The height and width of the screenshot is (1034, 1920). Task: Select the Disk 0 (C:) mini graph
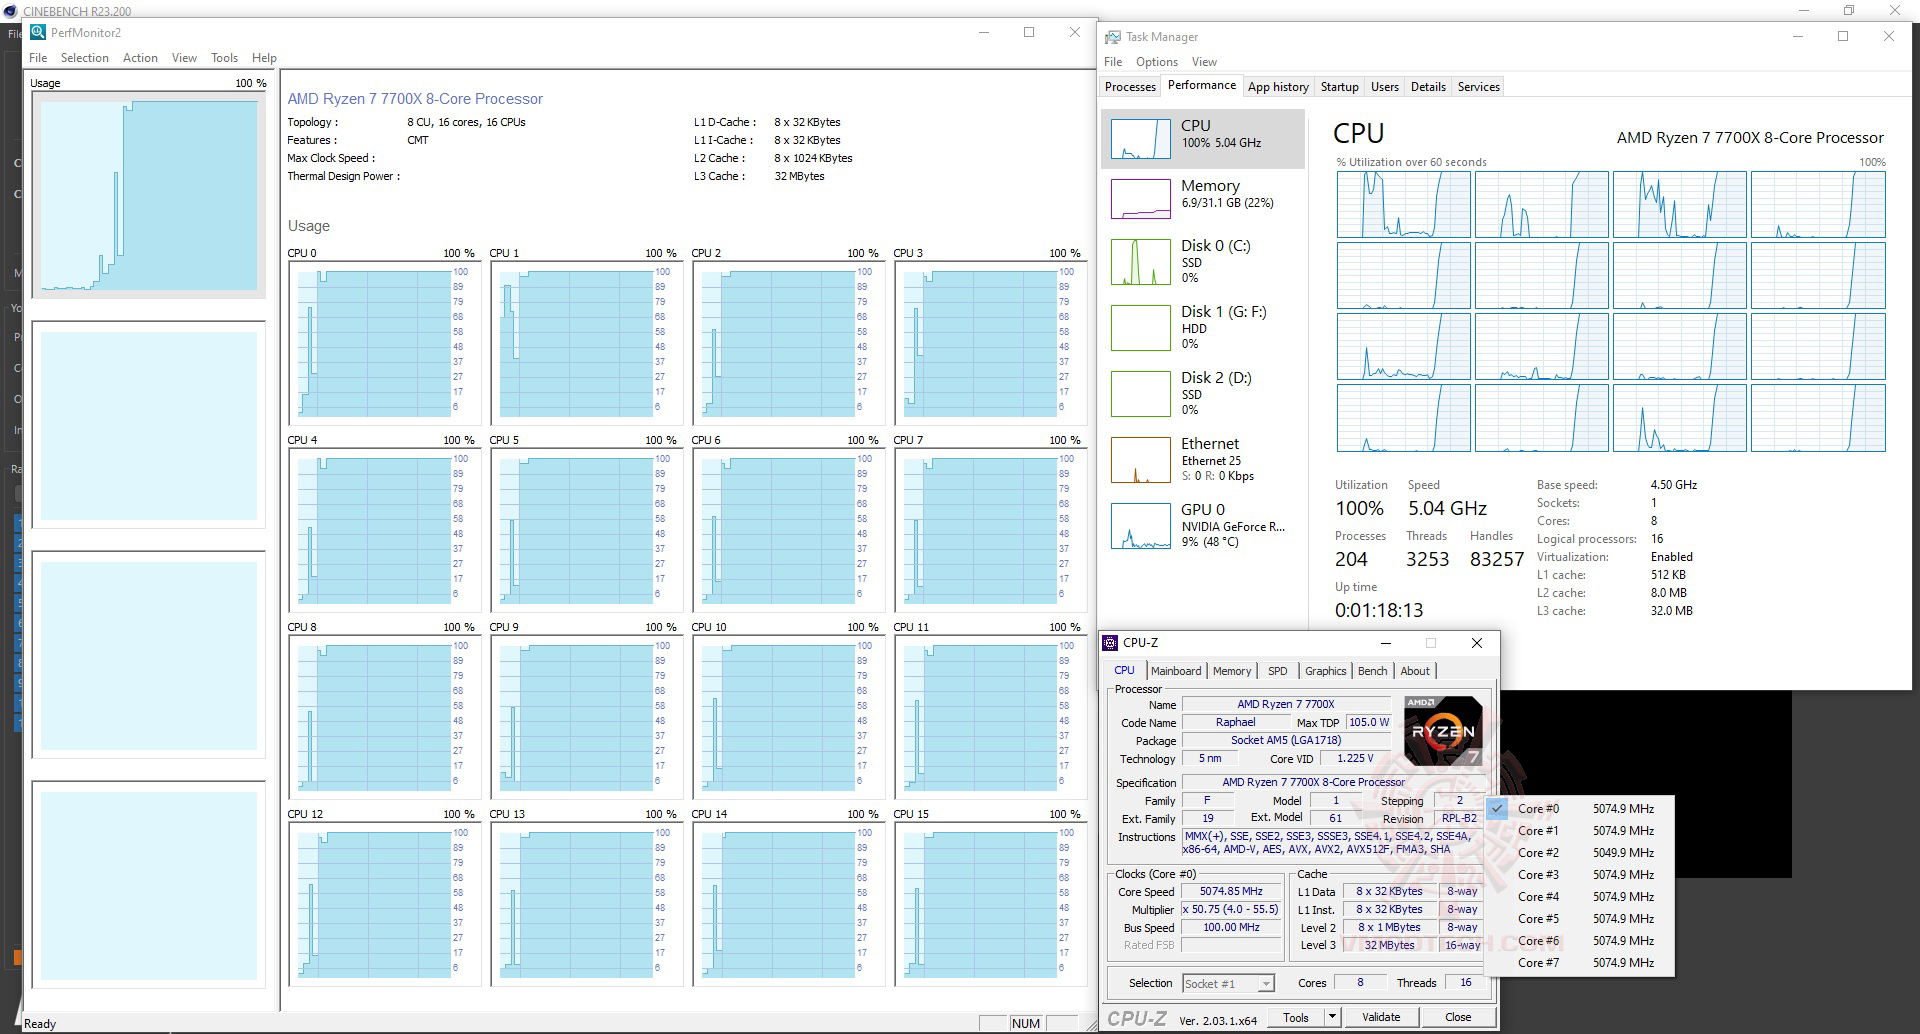pyautogui.click(x=1140, y=261)
